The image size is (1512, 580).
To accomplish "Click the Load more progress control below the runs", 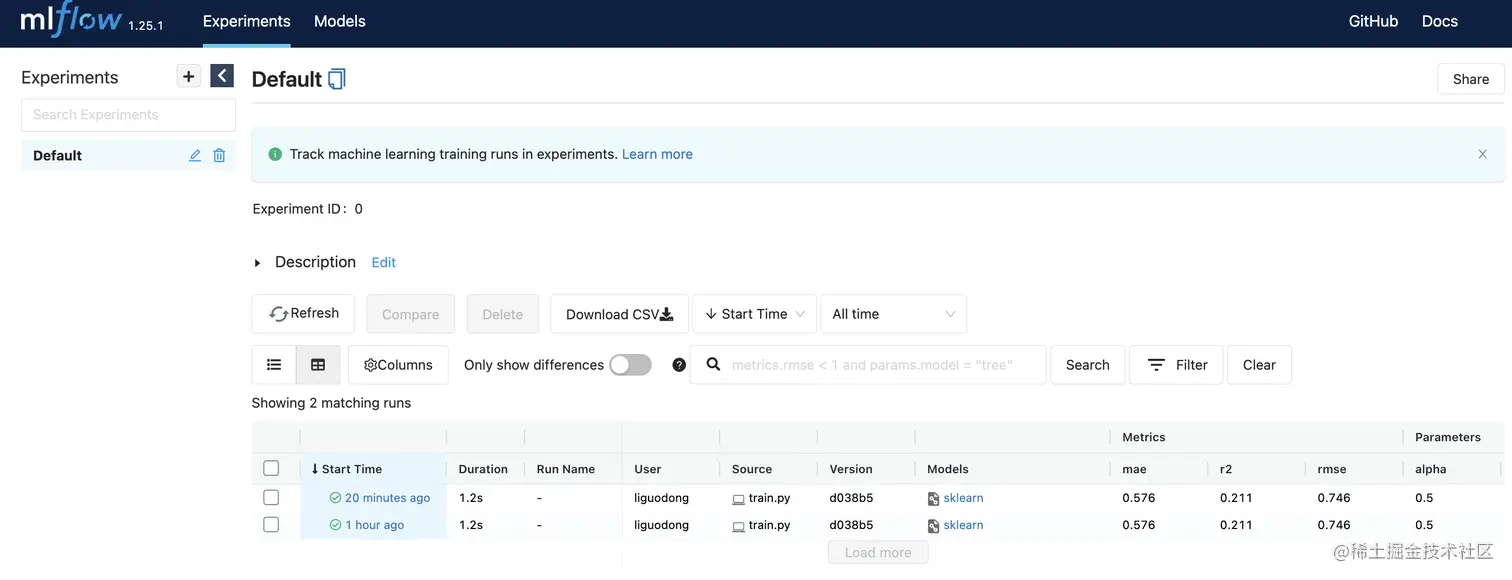I will pos(877,551).
